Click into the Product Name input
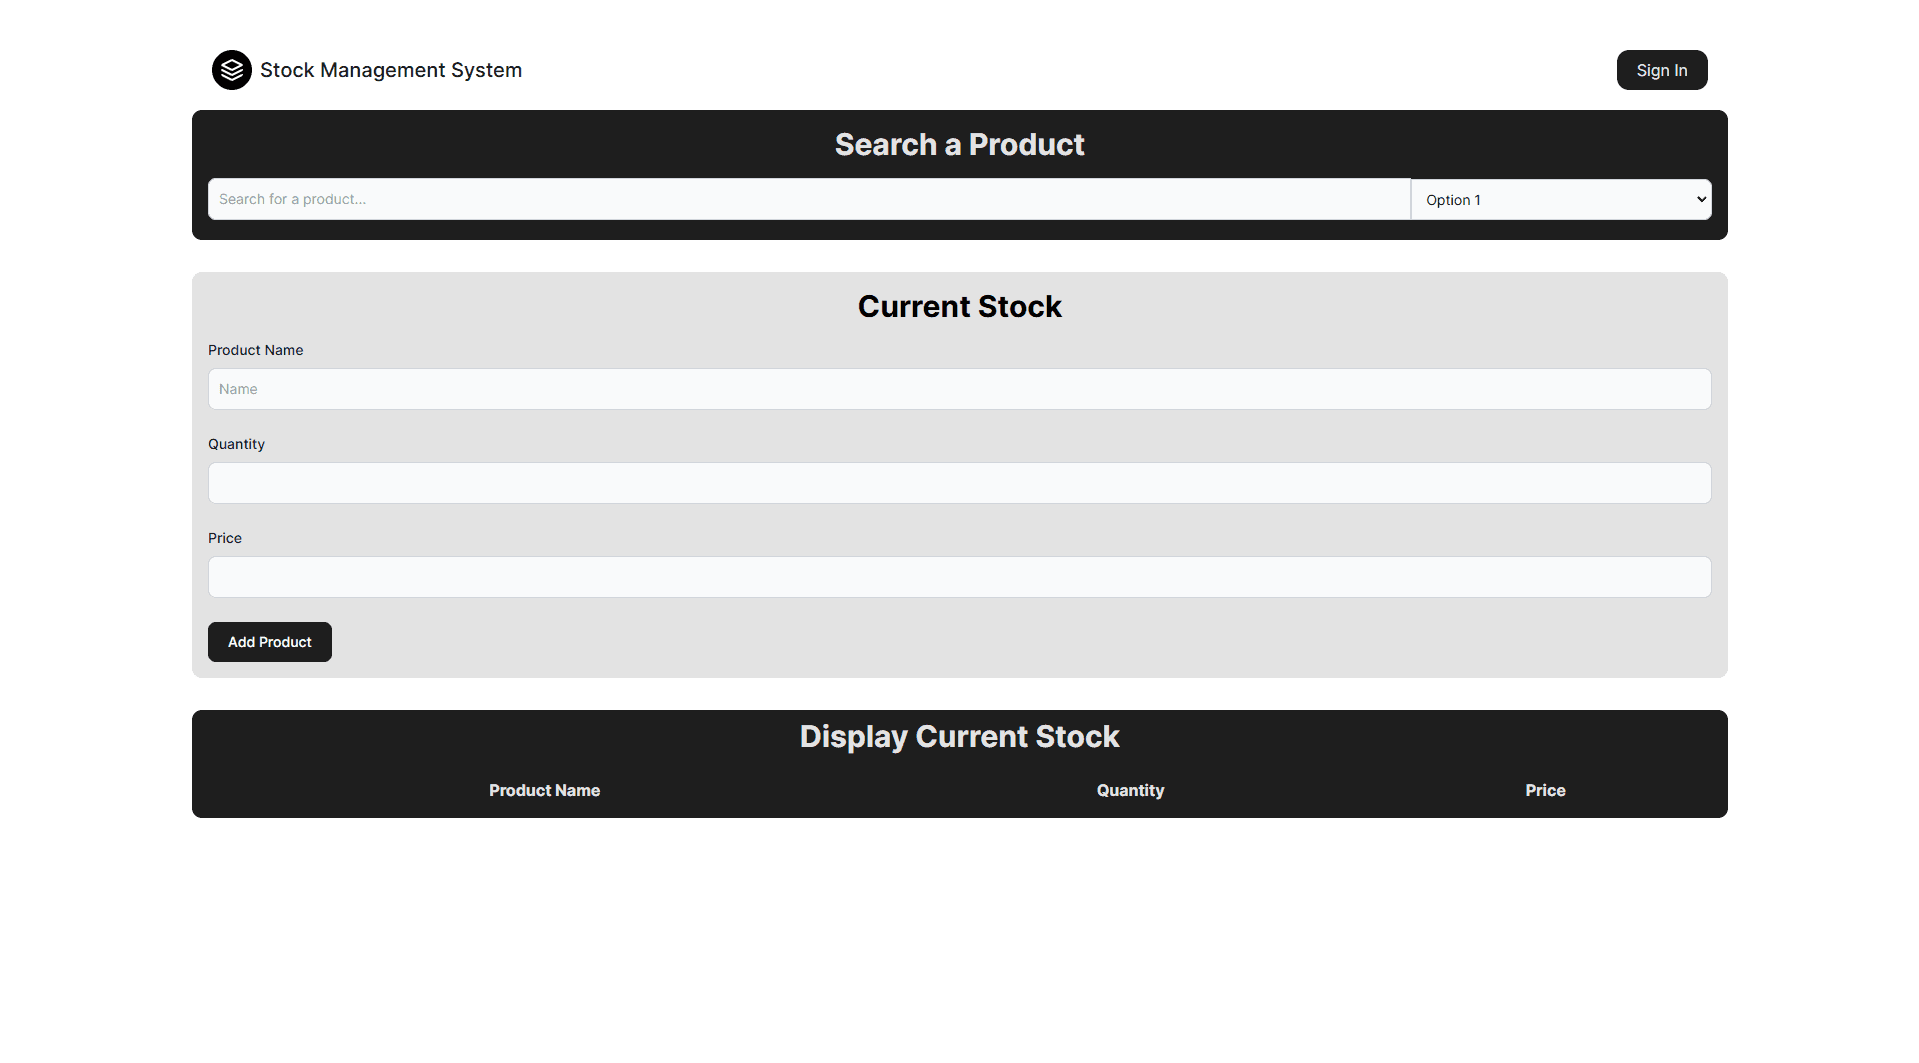 pyautogui.click(x=959, y=389)
